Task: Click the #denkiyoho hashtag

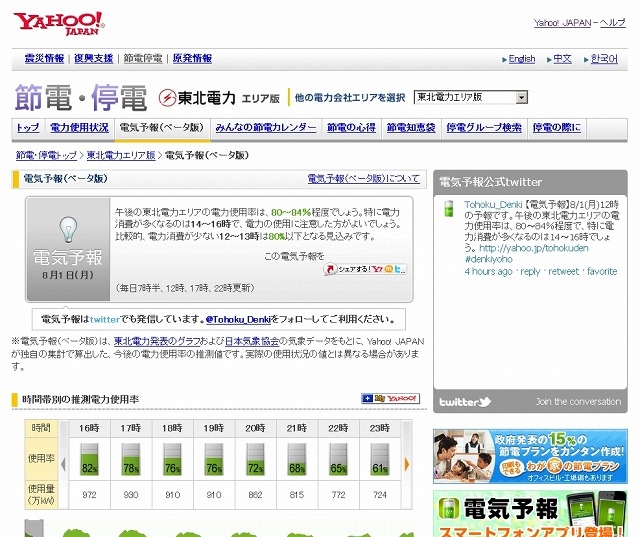Action: click(x=488, y=259)
